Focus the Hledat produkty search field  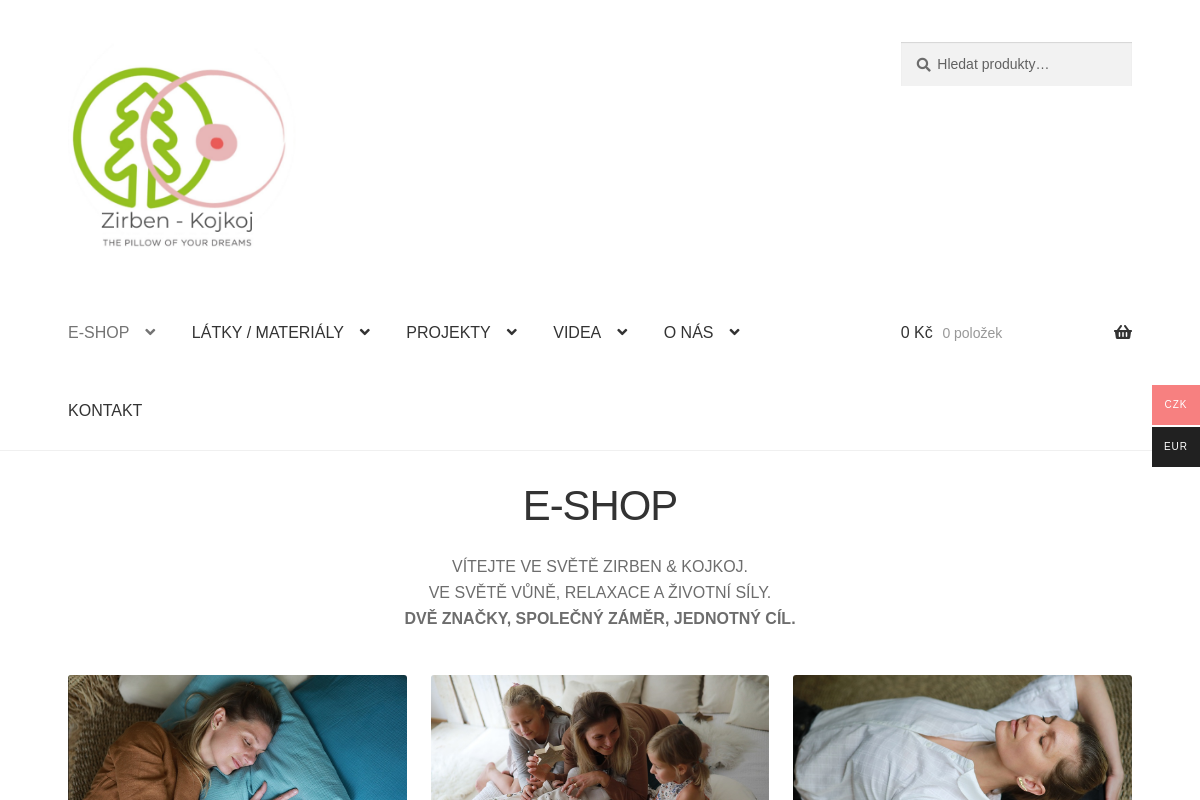click(1016, 64)
